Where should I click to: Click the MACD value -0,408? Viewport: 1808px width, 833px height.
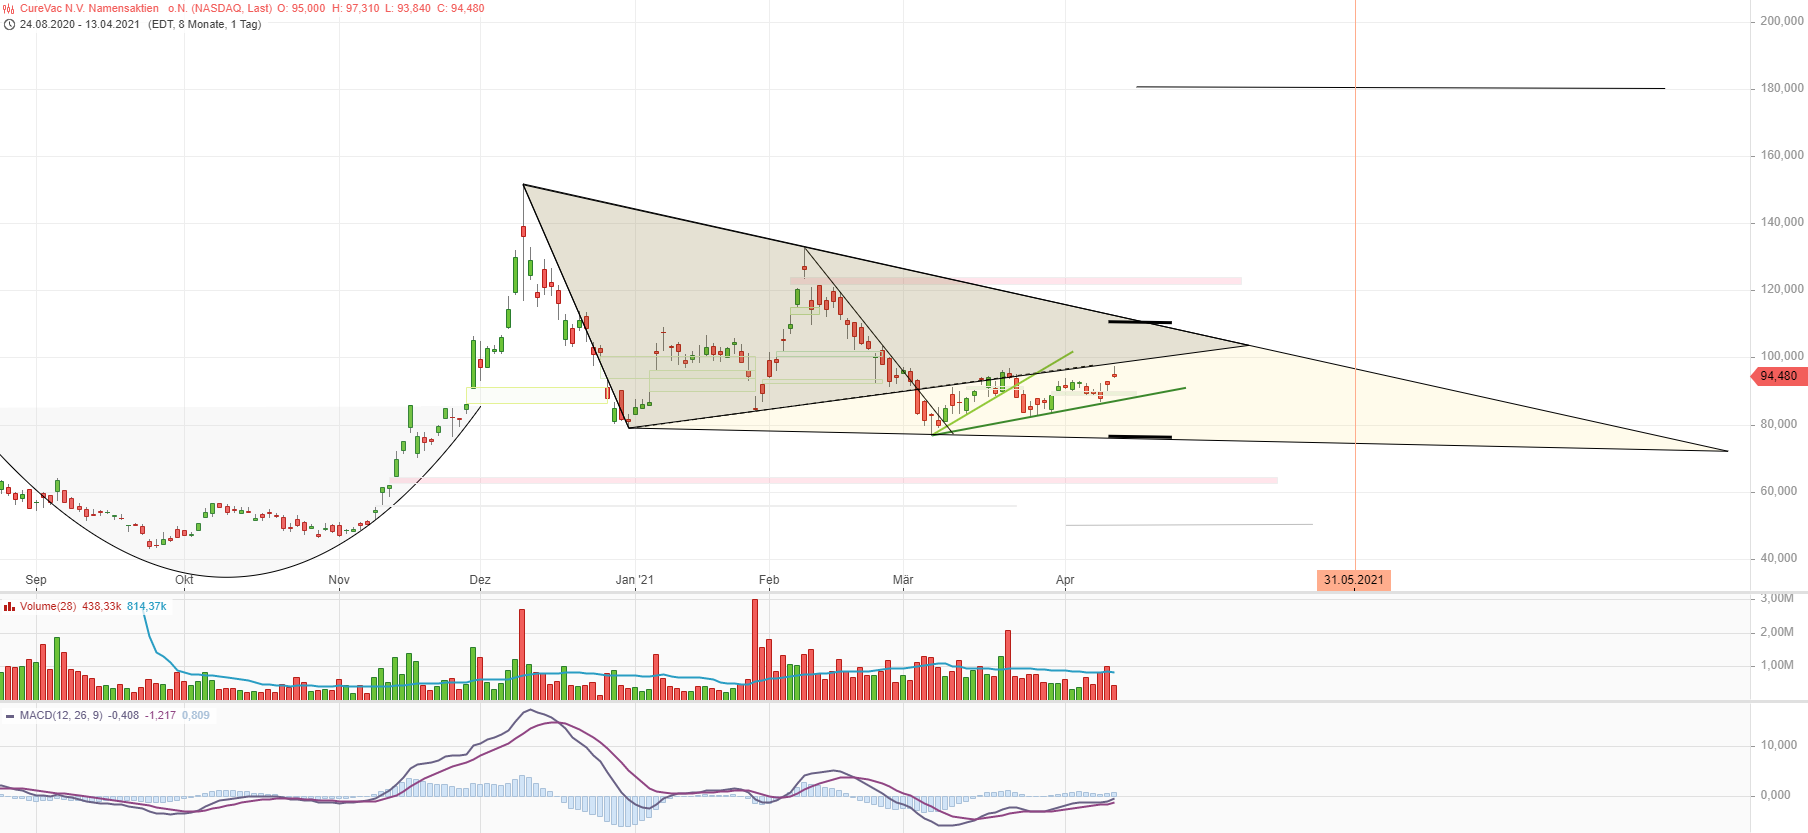pyautogui.click(x=124, y=715)
